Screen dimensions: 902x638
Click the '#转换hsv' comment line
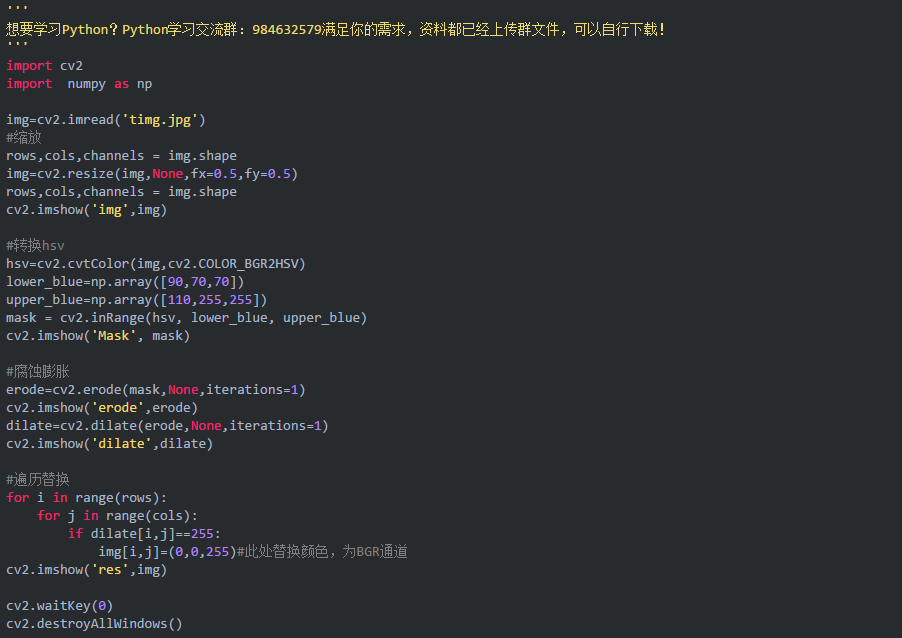[x=35, y=246]
